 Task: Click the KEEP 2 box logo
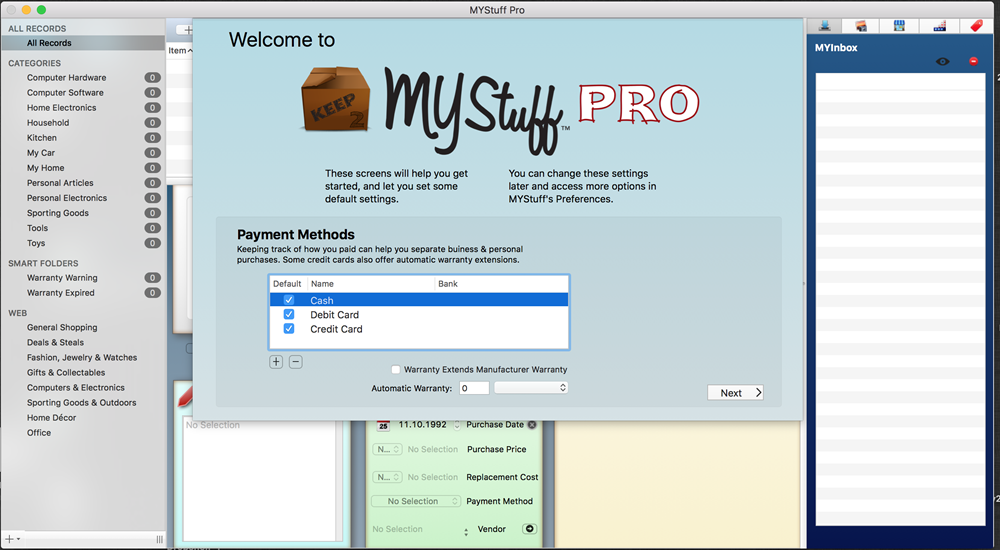coord(335,100)
